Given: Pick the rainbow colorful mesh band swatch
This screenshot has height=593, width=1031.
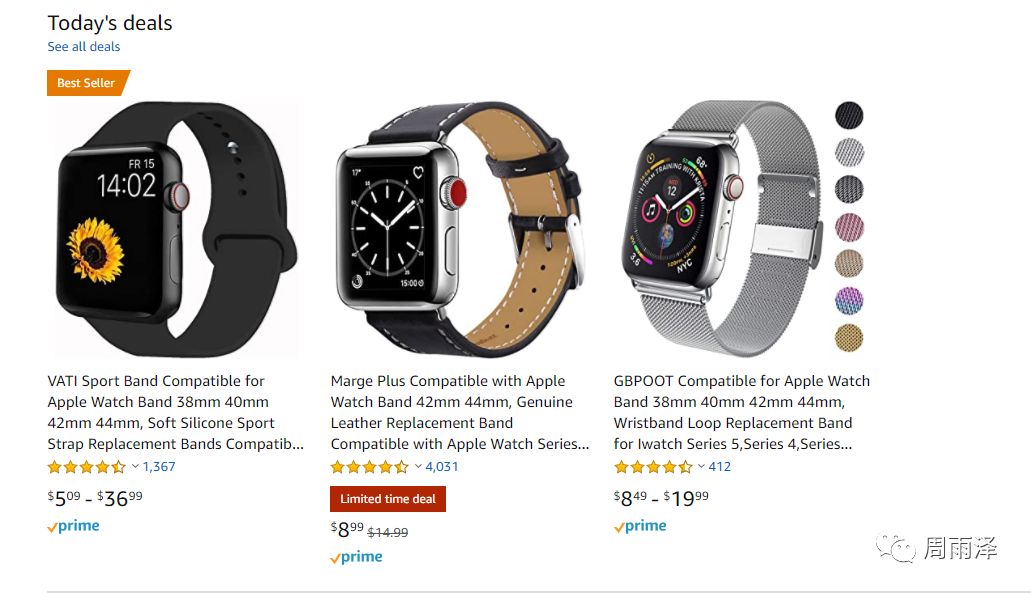Looking at the screenshot, I should 849,300.
